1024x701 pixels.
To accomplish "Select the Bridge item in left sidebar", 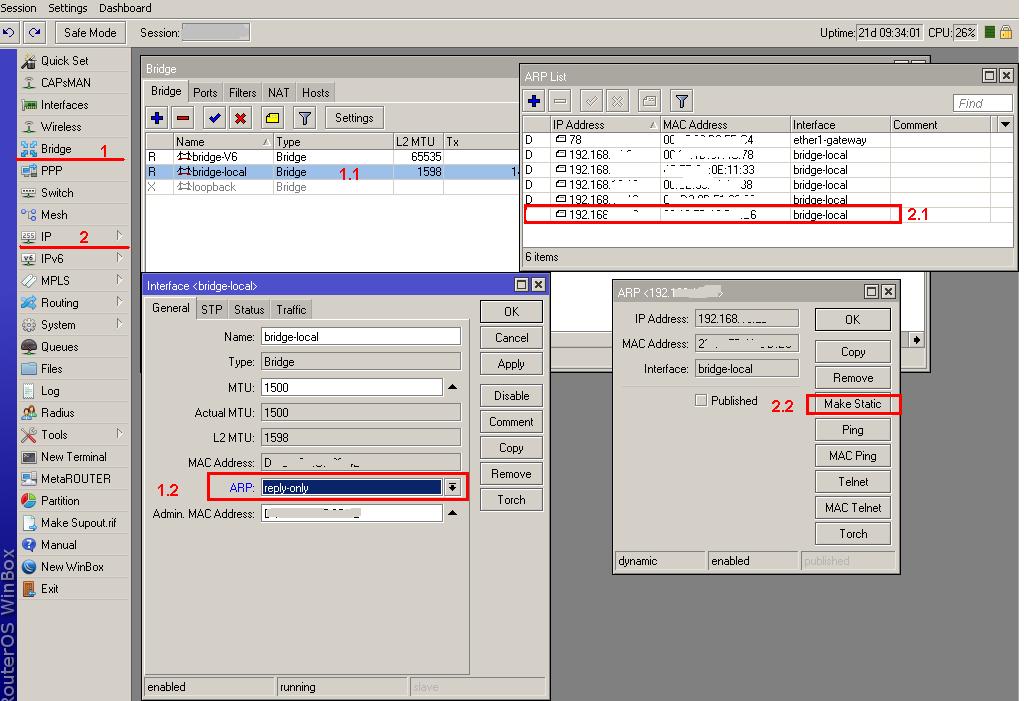I will point(56,149).
